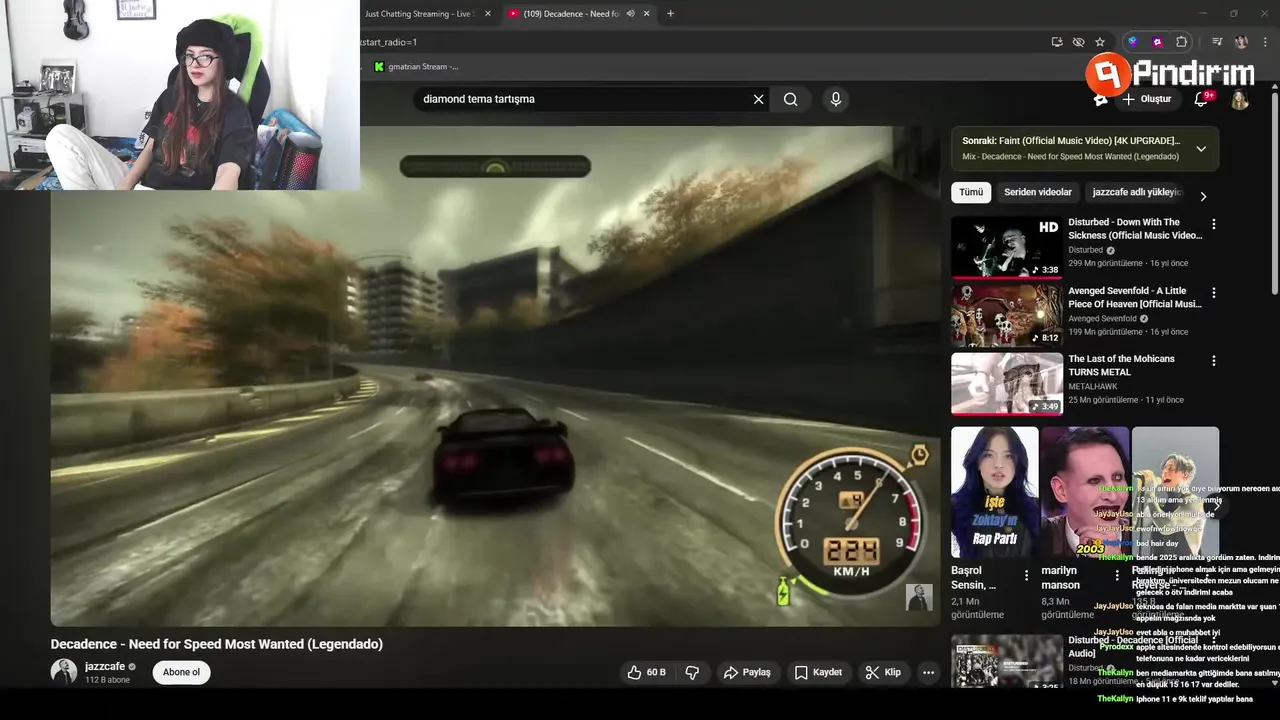Clear the YouTube search box text

[x=758, y=99]
